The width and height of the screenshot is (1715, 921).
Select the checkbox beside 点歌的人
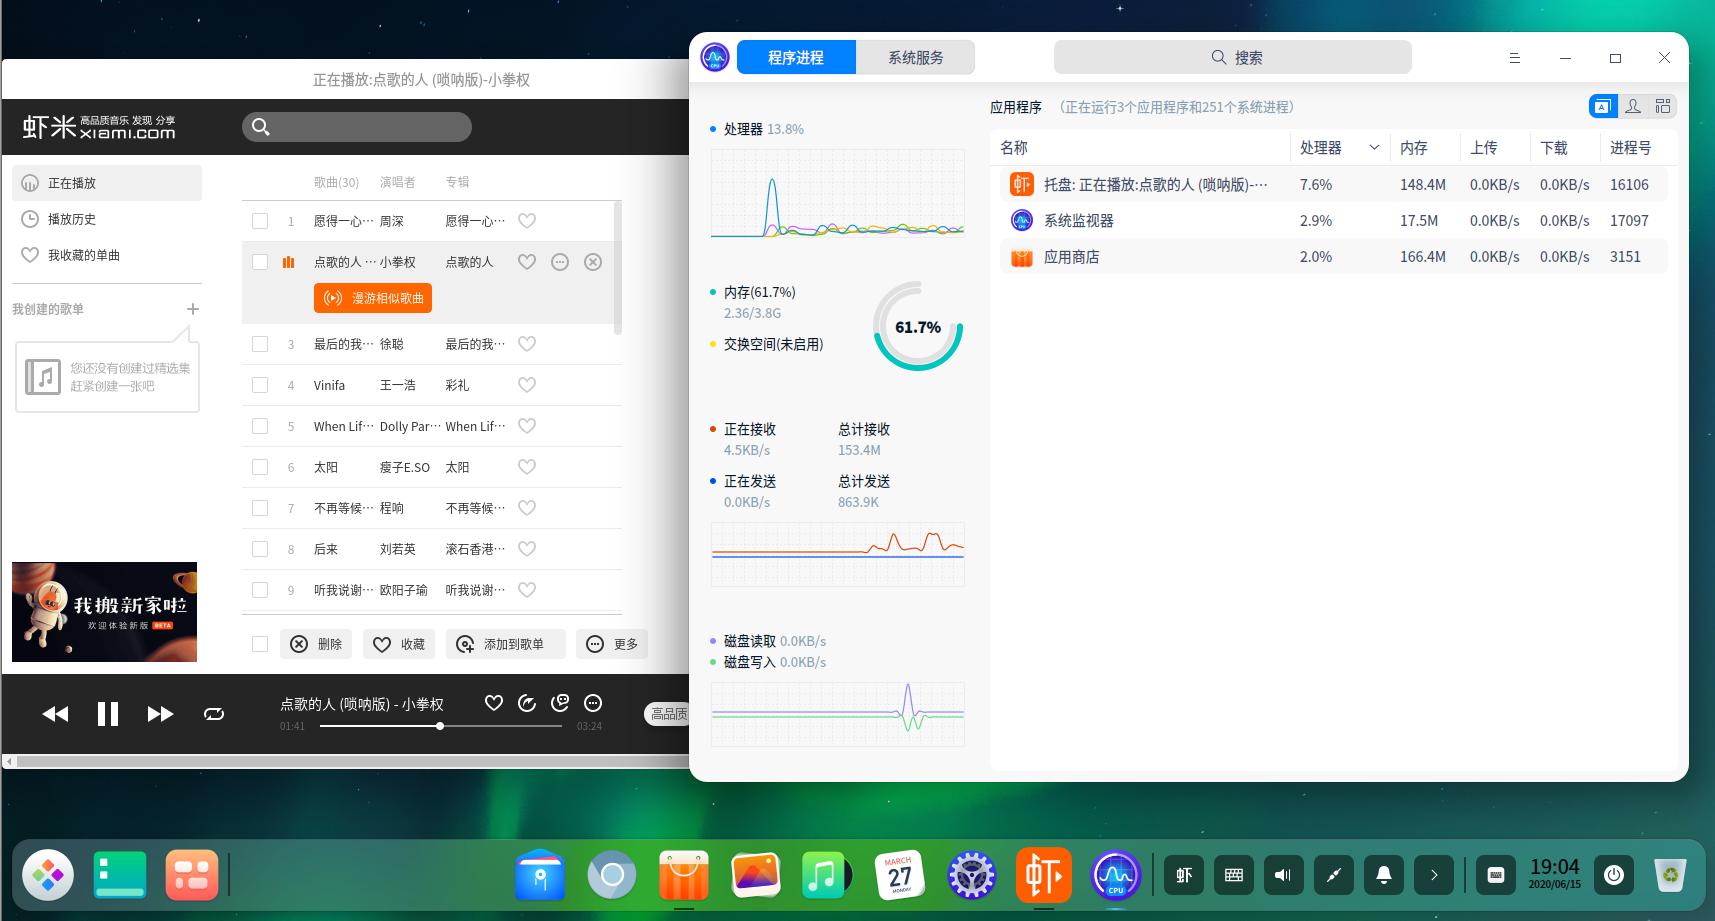(x=260, y=262)
